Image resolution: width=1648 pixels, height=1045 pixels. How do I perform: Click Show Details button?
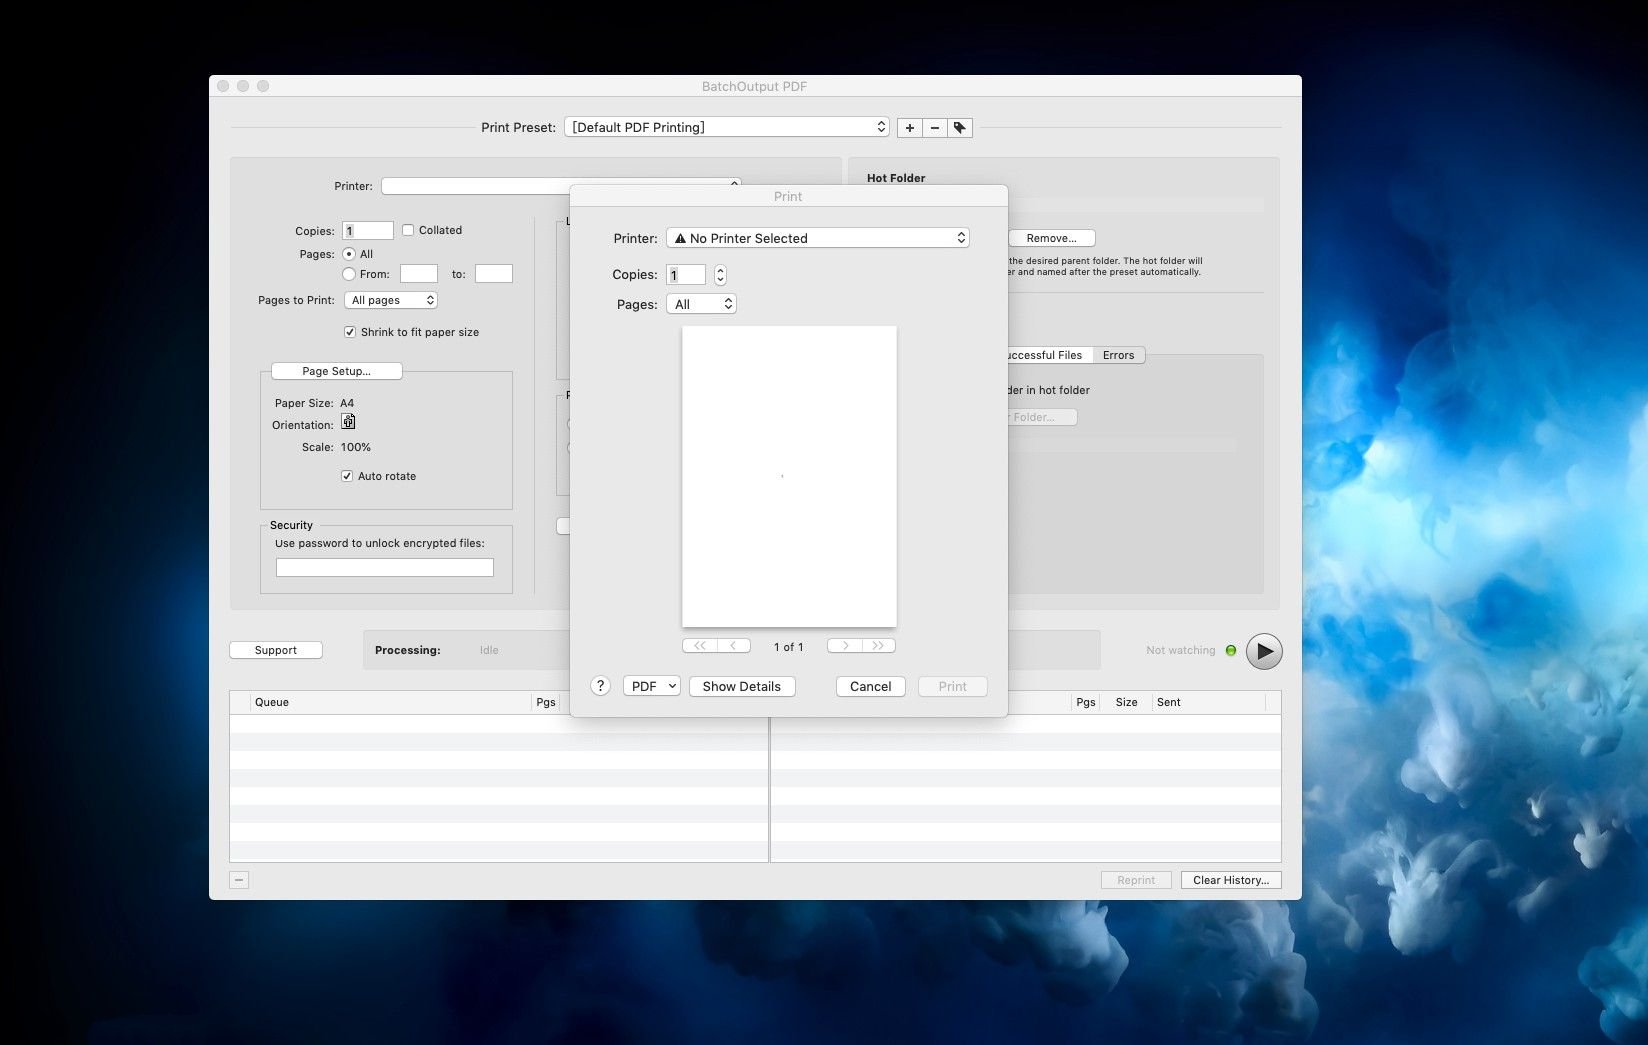742,686
